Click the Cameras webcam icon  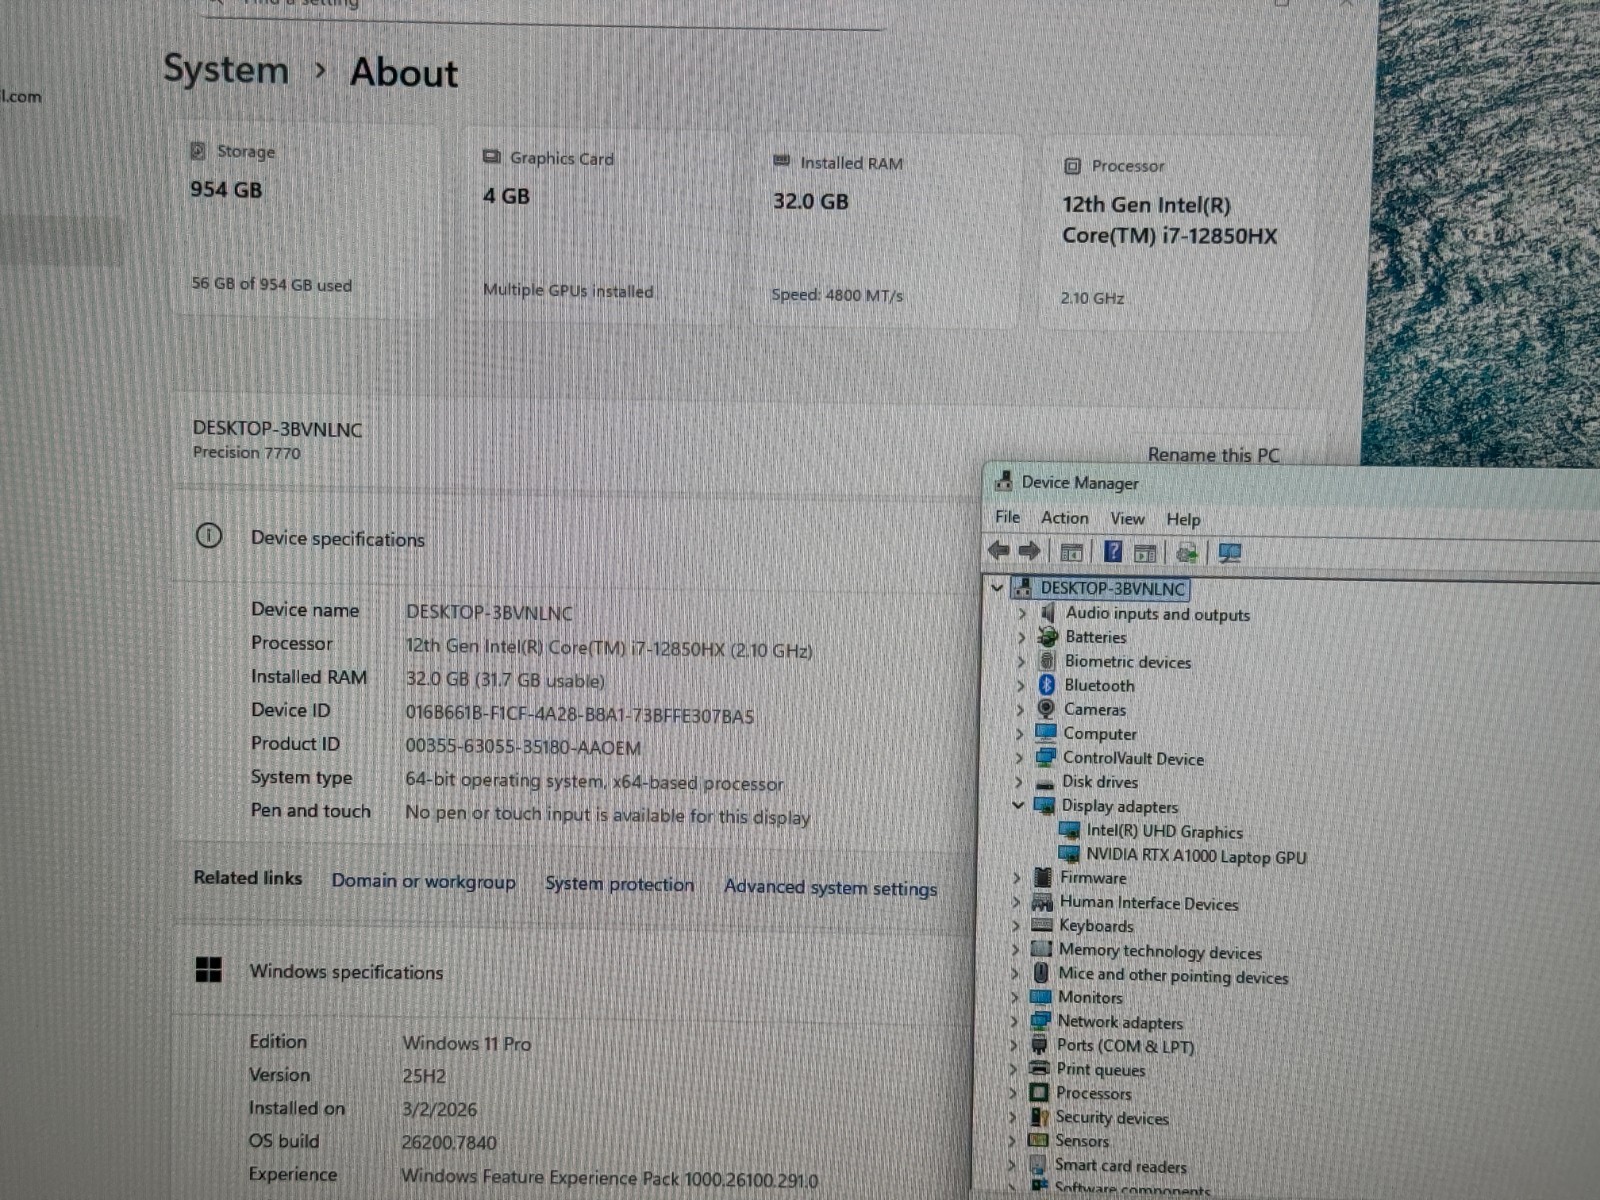tap(1046, 709)
